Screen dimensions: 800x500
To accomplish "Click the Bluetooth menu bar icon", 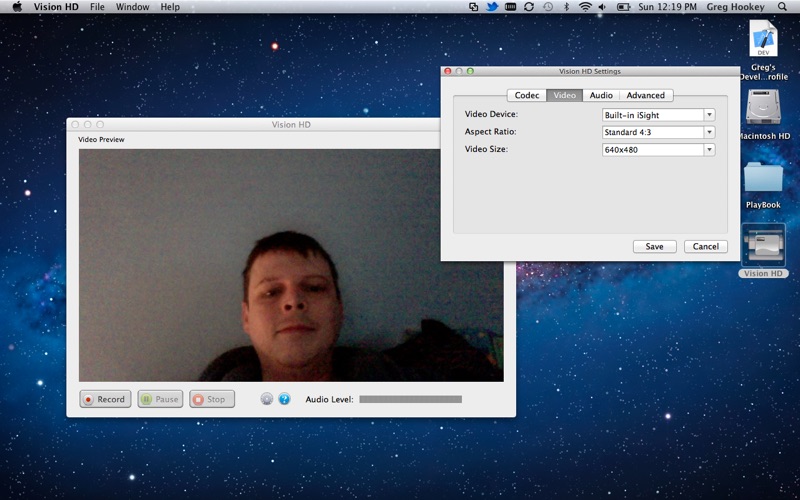I will coord(566,7).
